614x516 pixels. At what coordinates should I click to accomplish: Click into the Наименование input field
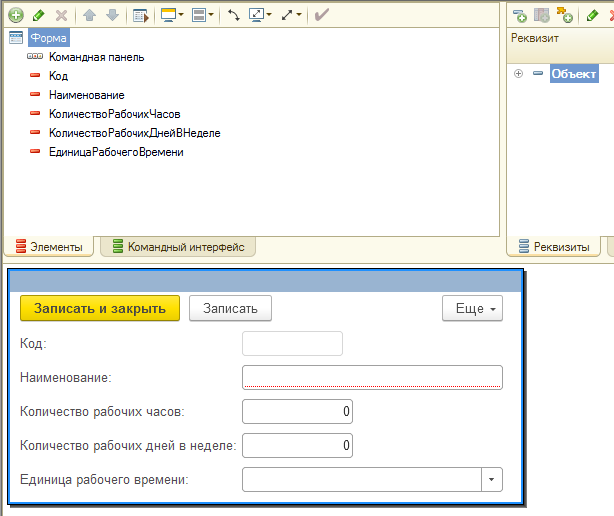click(x=371, y=377)
